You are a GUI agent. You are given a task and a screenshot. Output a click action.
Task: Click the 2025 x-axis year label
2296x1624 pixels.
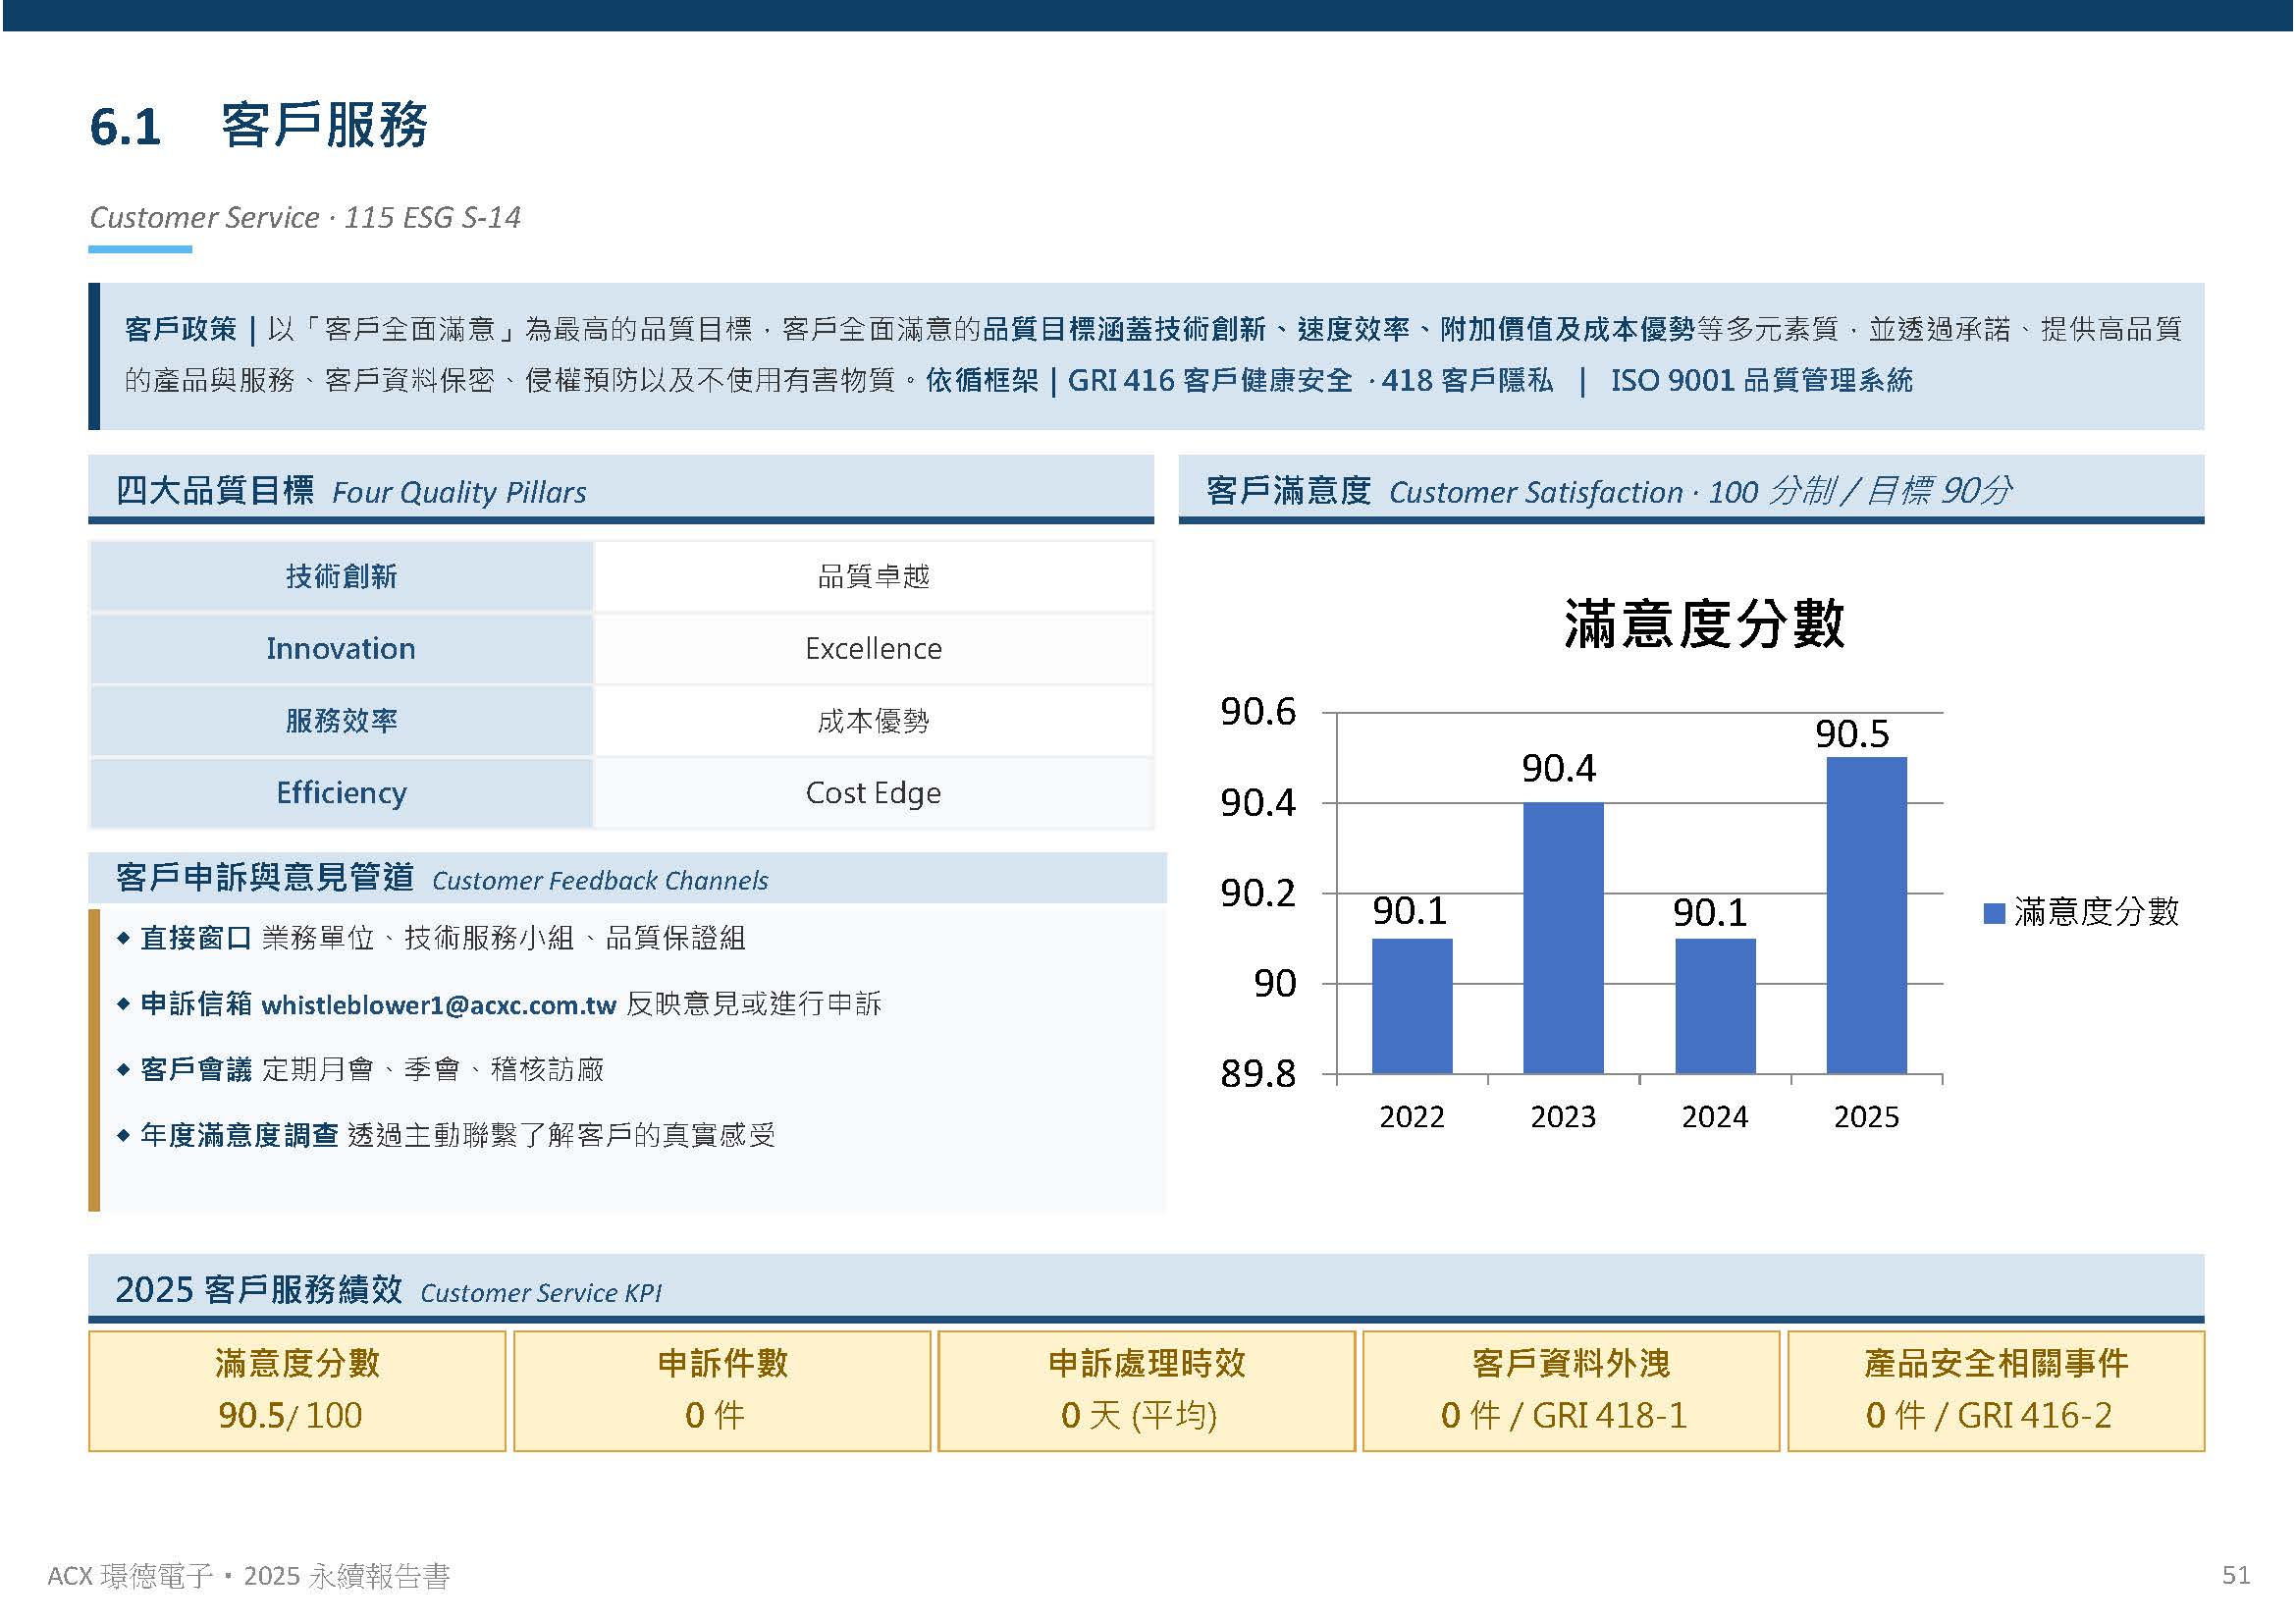(x=1866, y=1116)
